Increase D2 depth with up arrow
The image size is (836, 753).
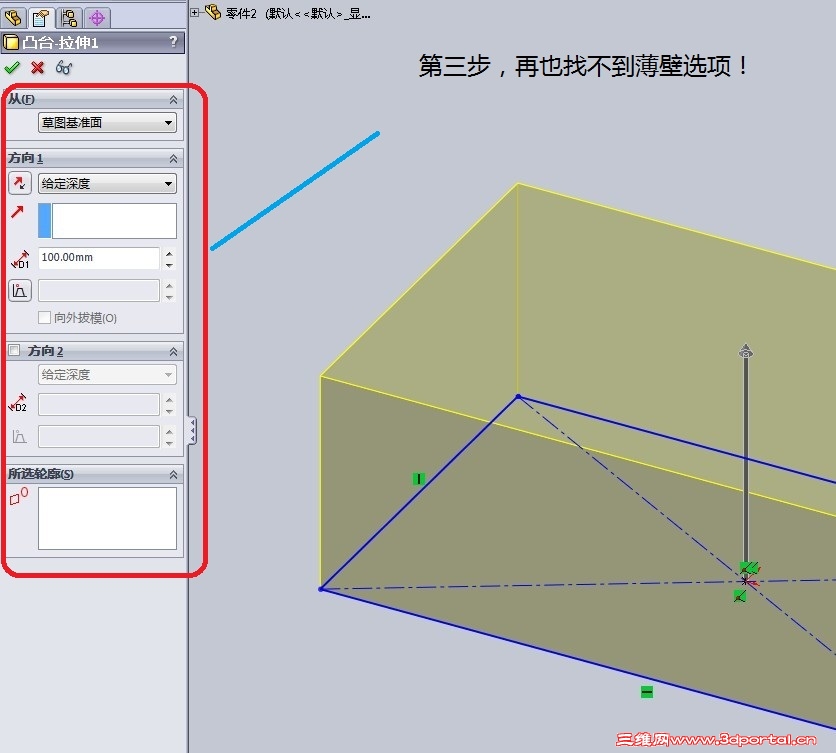(x=169, y=399)
